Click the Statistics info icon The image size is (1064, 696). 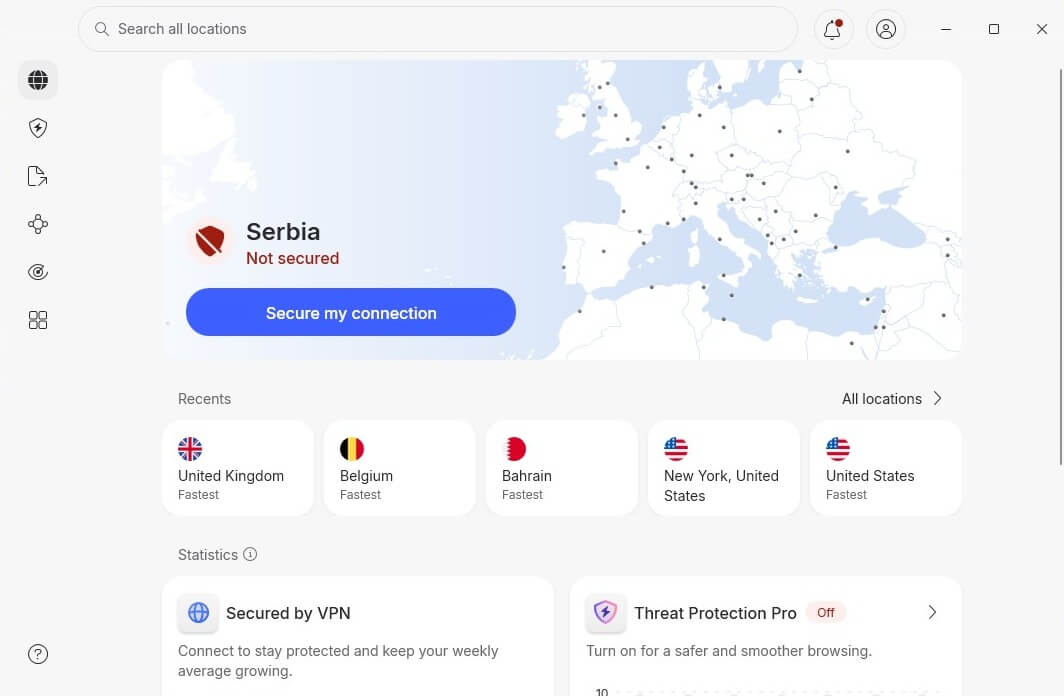[250, 554]
